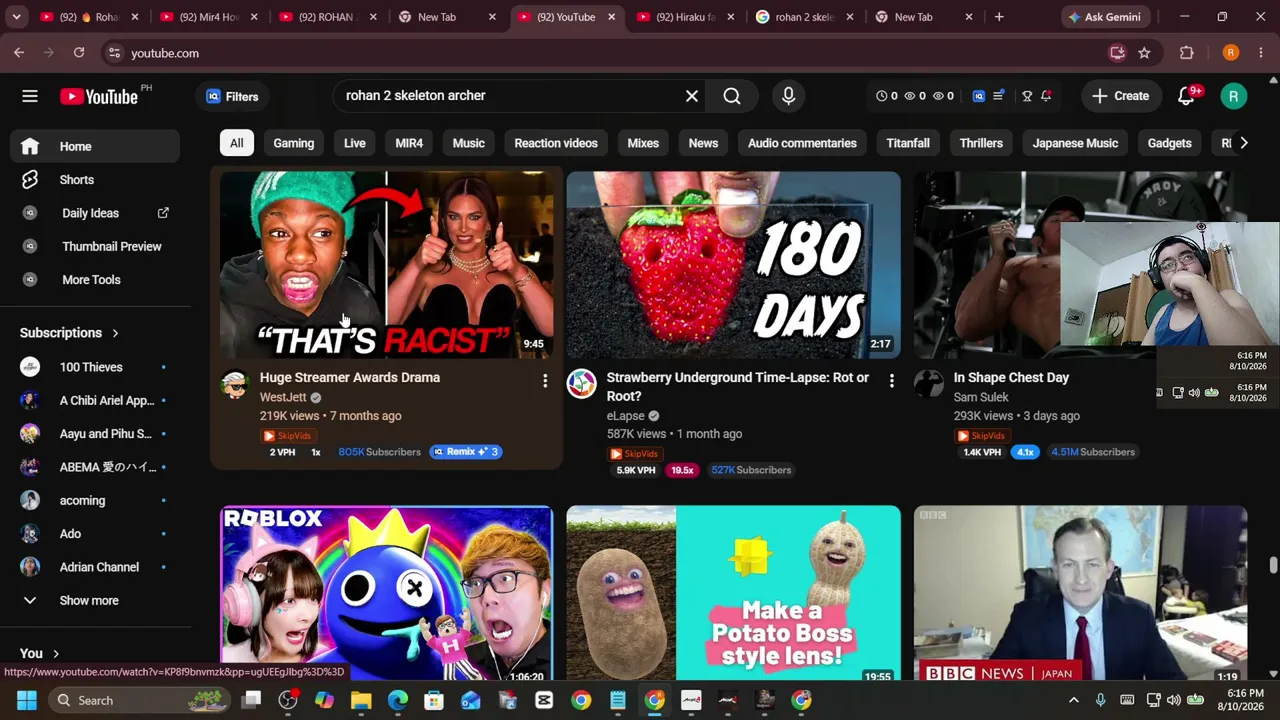
Task: Open the Huge Streamer Awards Drama thumbnail
Action: 387,265
